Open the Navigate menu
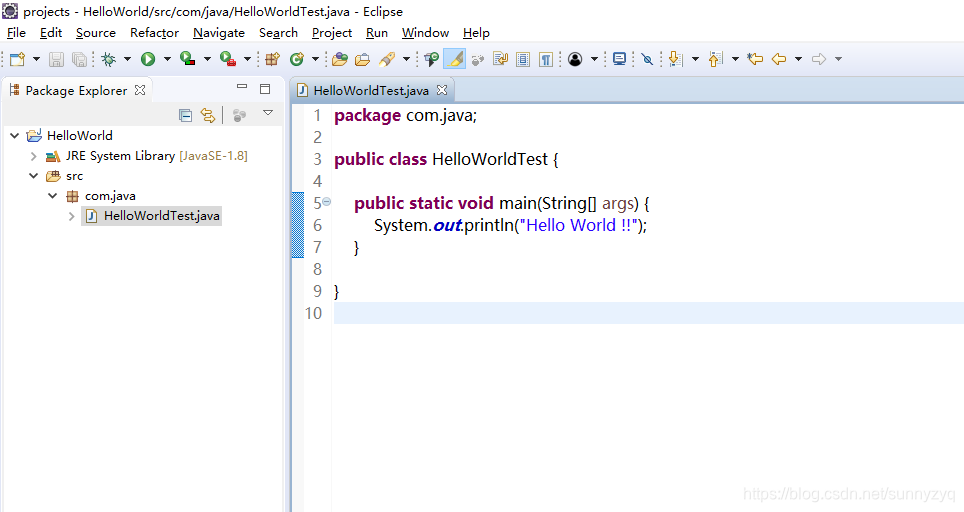Viewport: 964px width, 512px height. 219,33
